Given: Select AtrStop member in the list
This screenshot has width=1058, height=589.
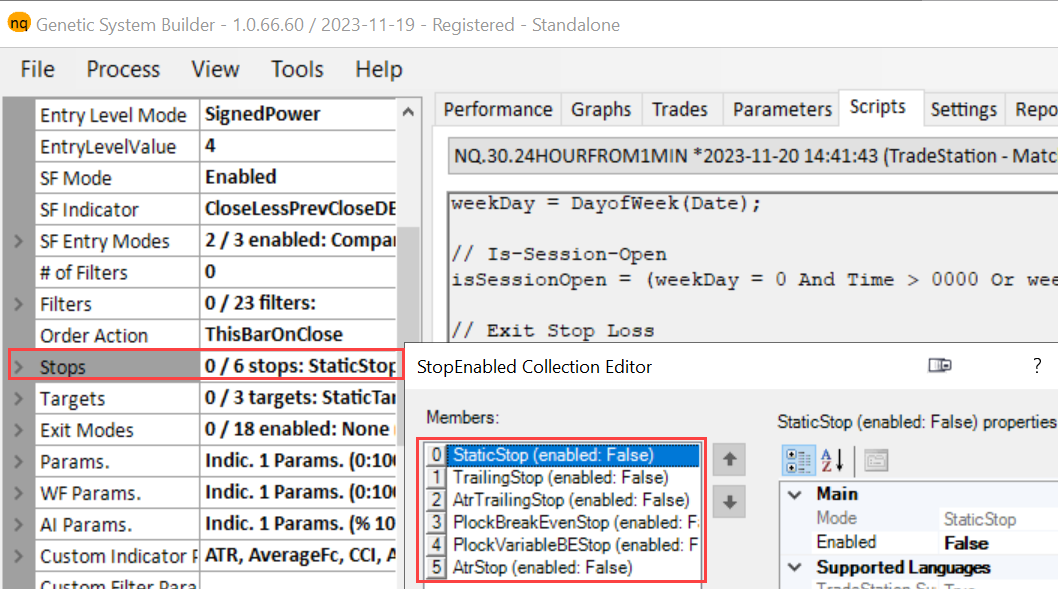Looking at the screenshot, I should (542, 567).
